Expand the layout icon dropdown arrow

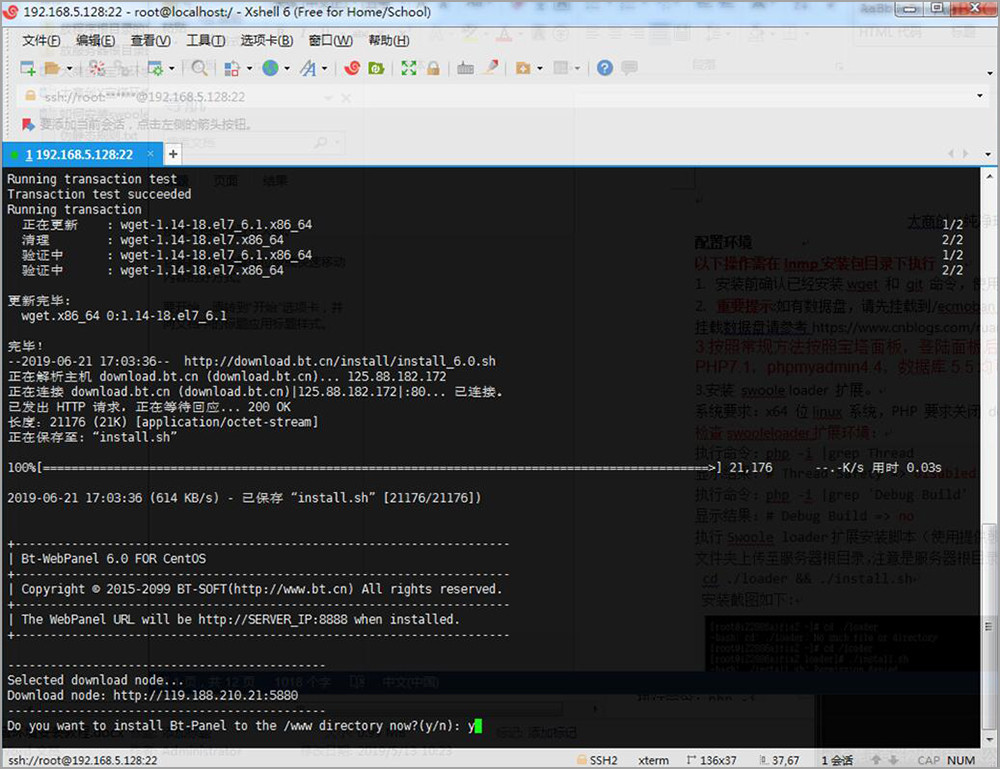pyautogui.click(x=577, y=68)
